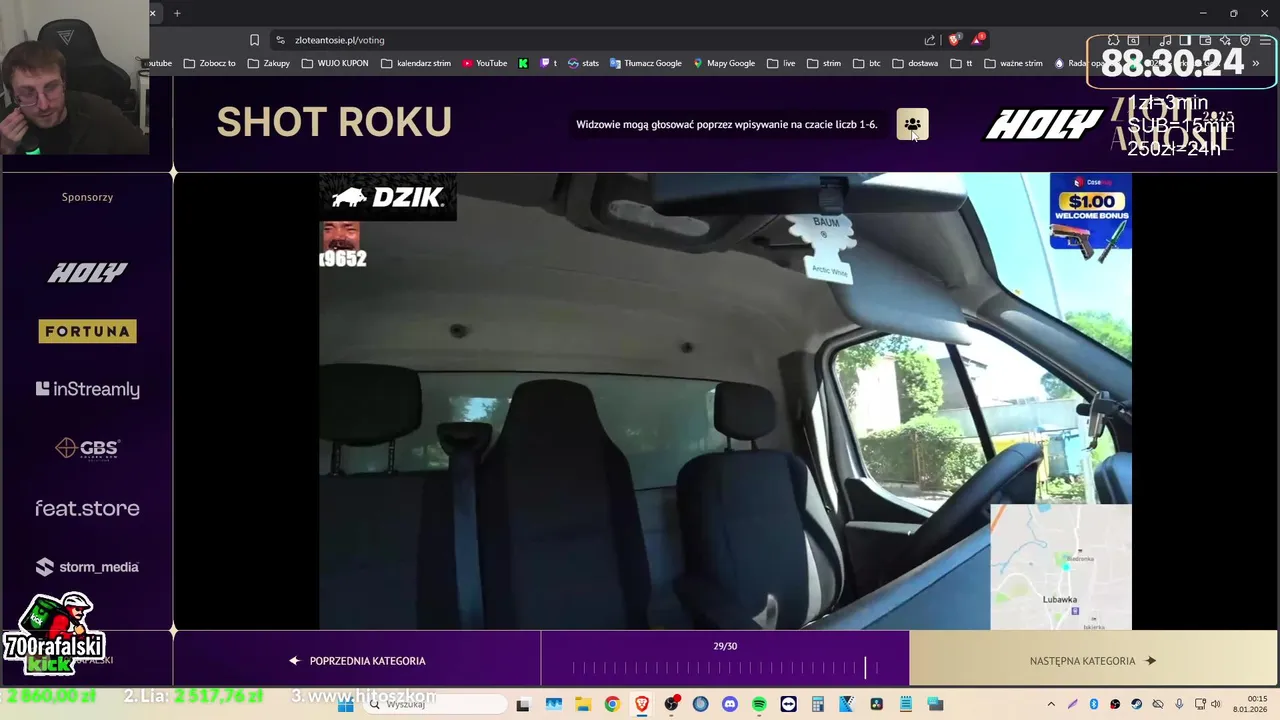Open Discord from the taskbar

pyautogui.click(x=730, y=704)
